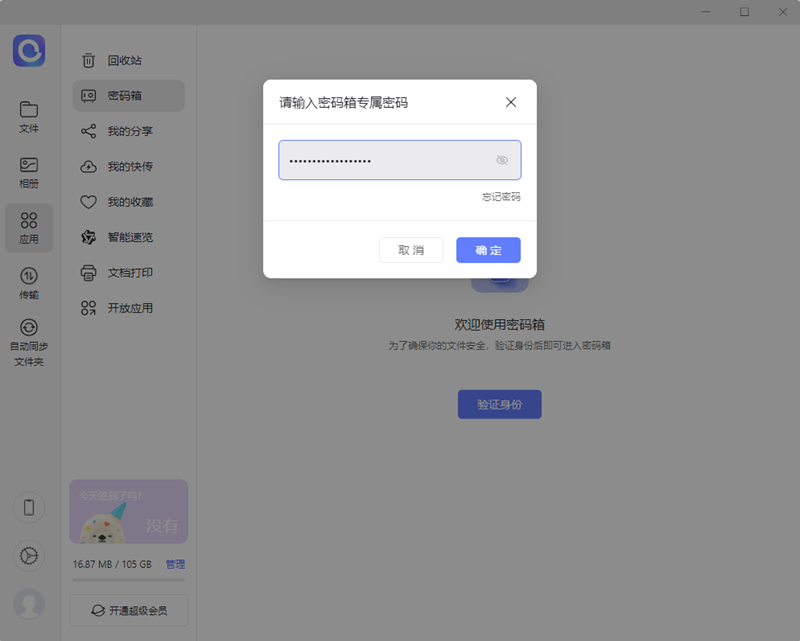The height and width of the screenshot is (641, 800).
Task: Open the settings gear icon
Action: coord(29,556)
